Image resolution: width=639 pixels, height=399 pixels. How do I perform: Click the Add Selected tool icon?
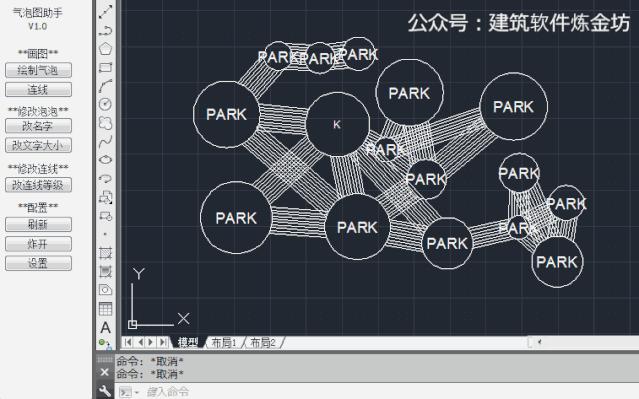point(105,344)
